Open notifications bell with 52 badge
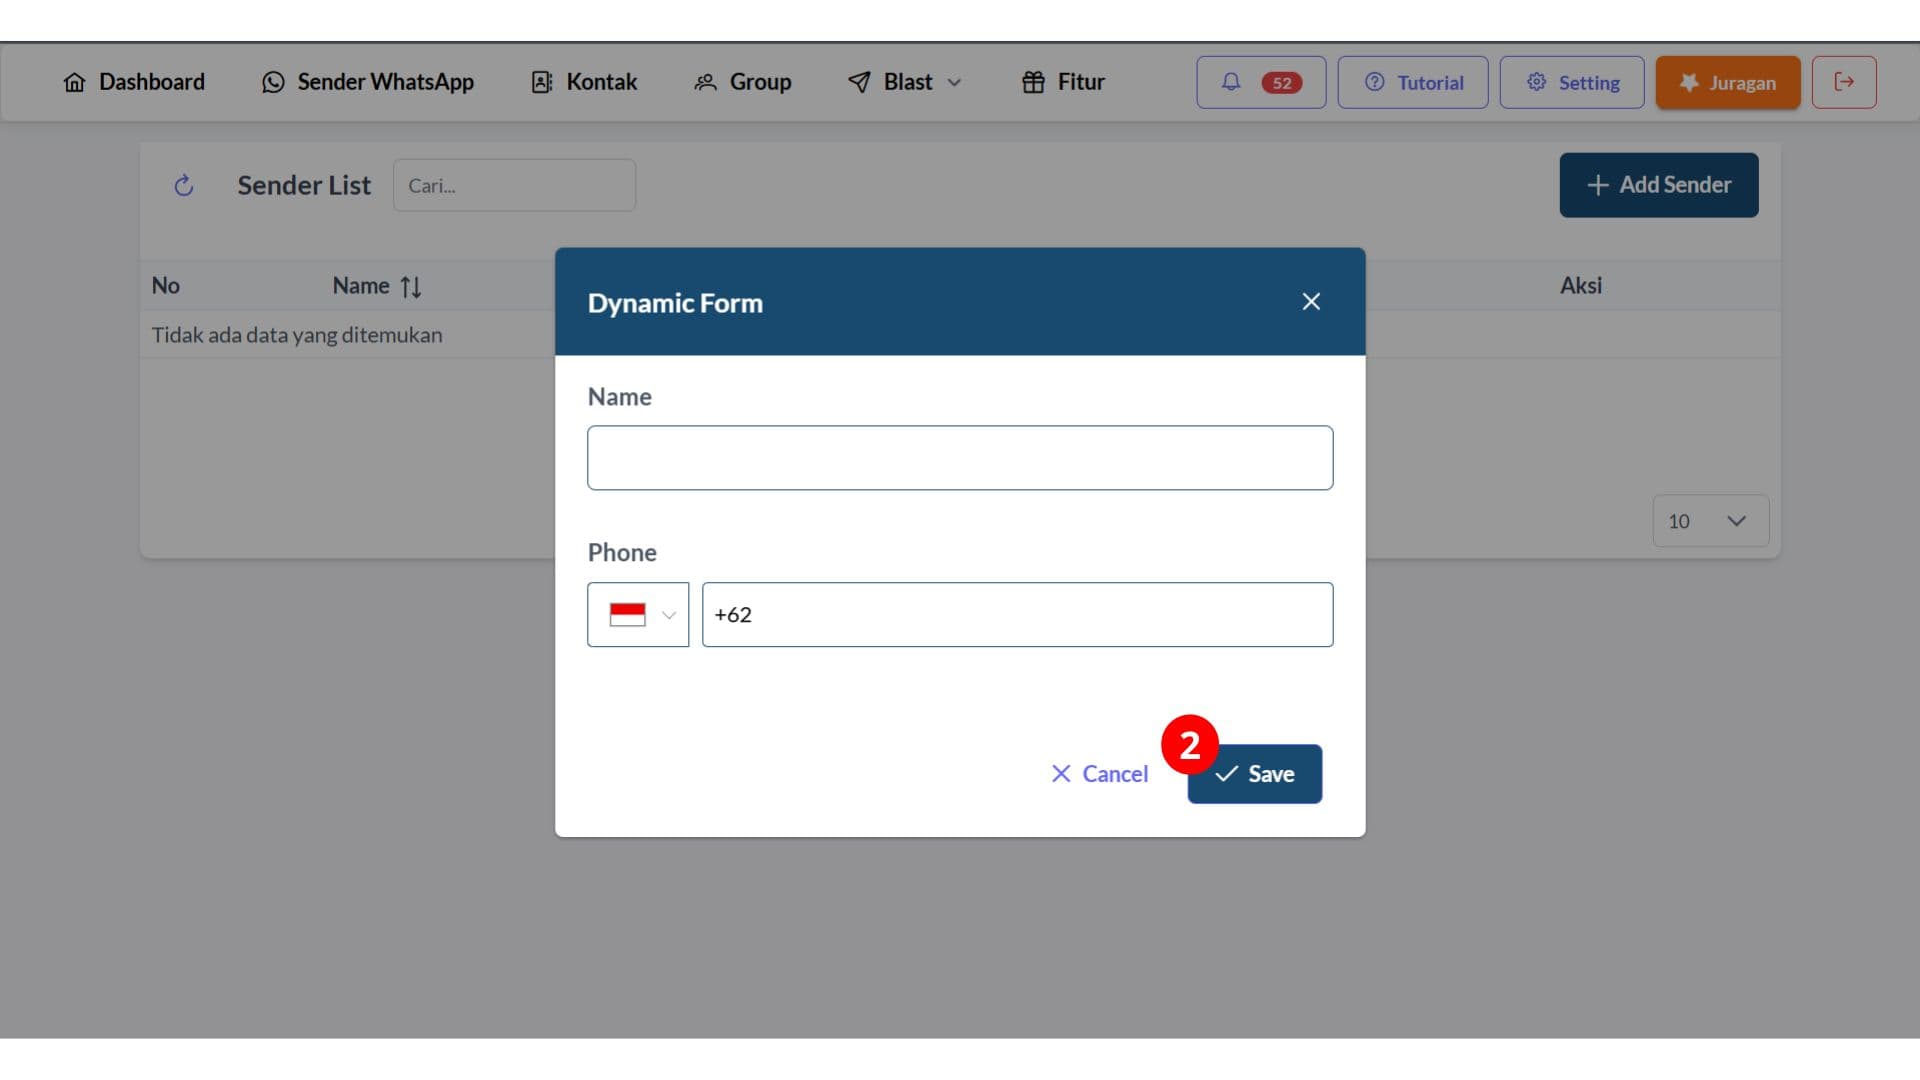1920x1080 pixels. (1261, 82)
